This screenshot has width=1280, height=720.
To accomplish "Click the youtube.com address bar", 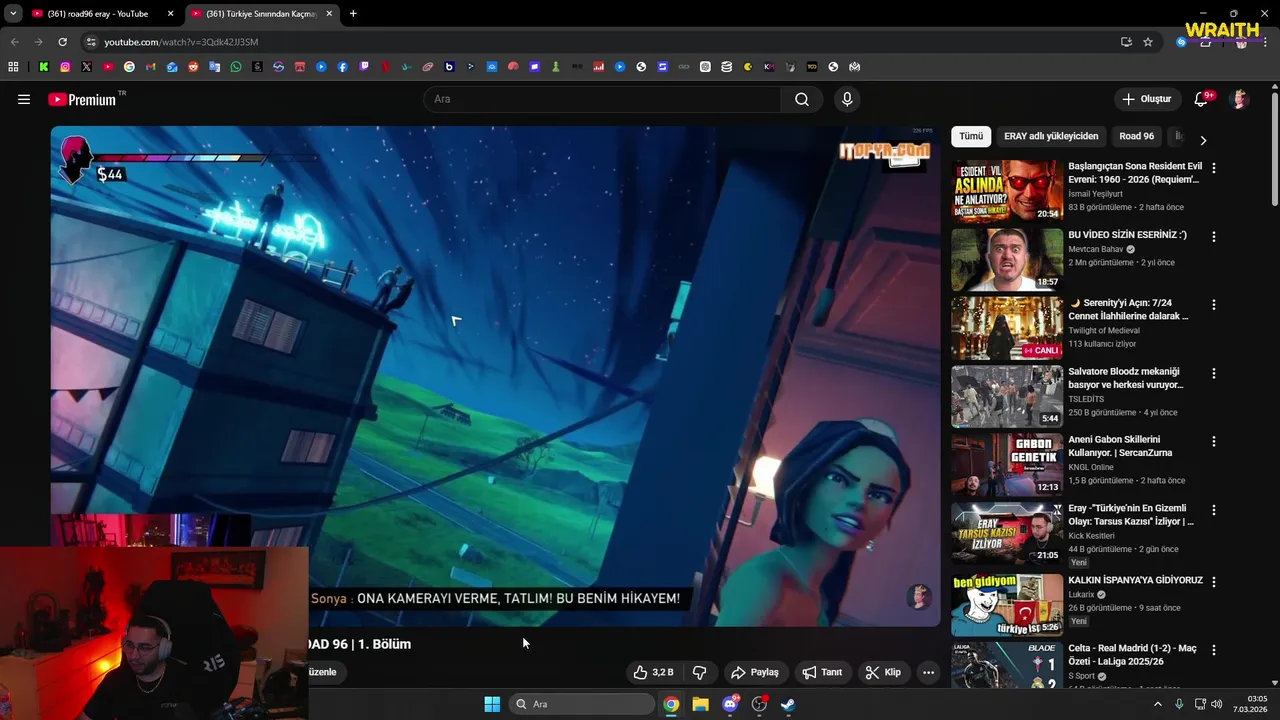I will 600,42.
